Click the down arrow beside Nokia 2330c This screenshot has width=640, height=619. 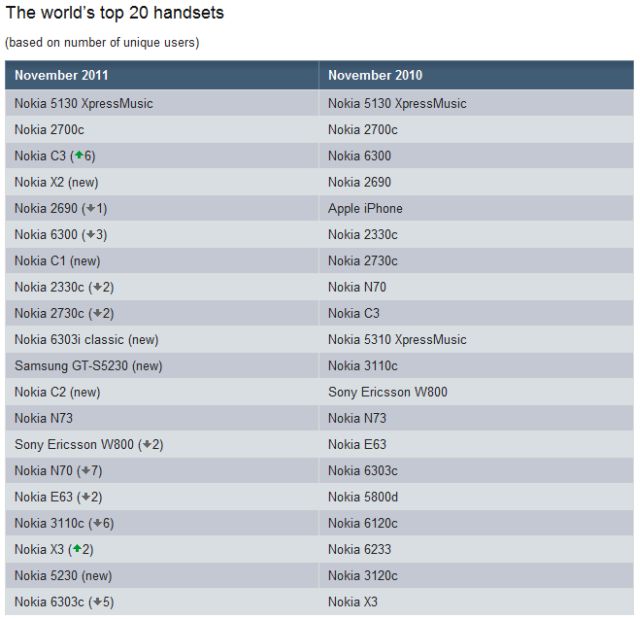point(97,286)
